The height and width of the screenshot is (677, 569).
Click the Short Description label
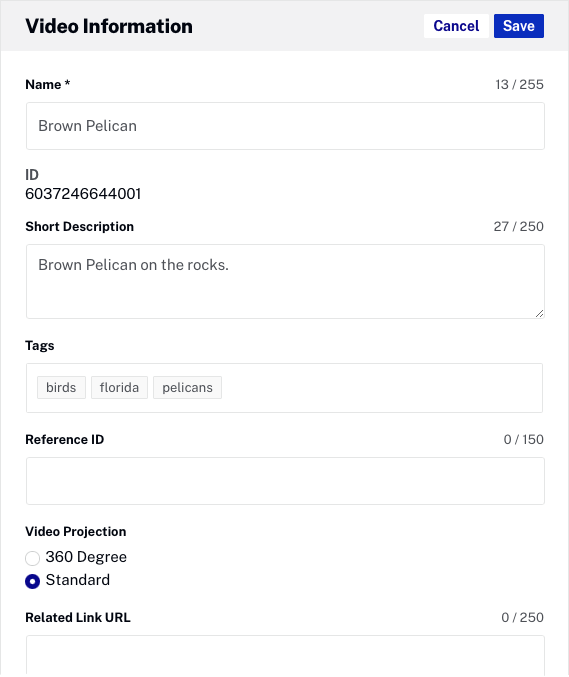click(79, 227)
